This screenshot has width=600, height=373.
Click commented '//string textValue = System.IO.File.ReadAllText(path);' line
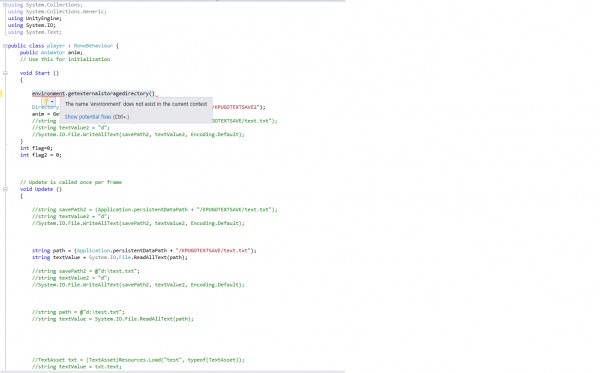(x=113, y=319)
